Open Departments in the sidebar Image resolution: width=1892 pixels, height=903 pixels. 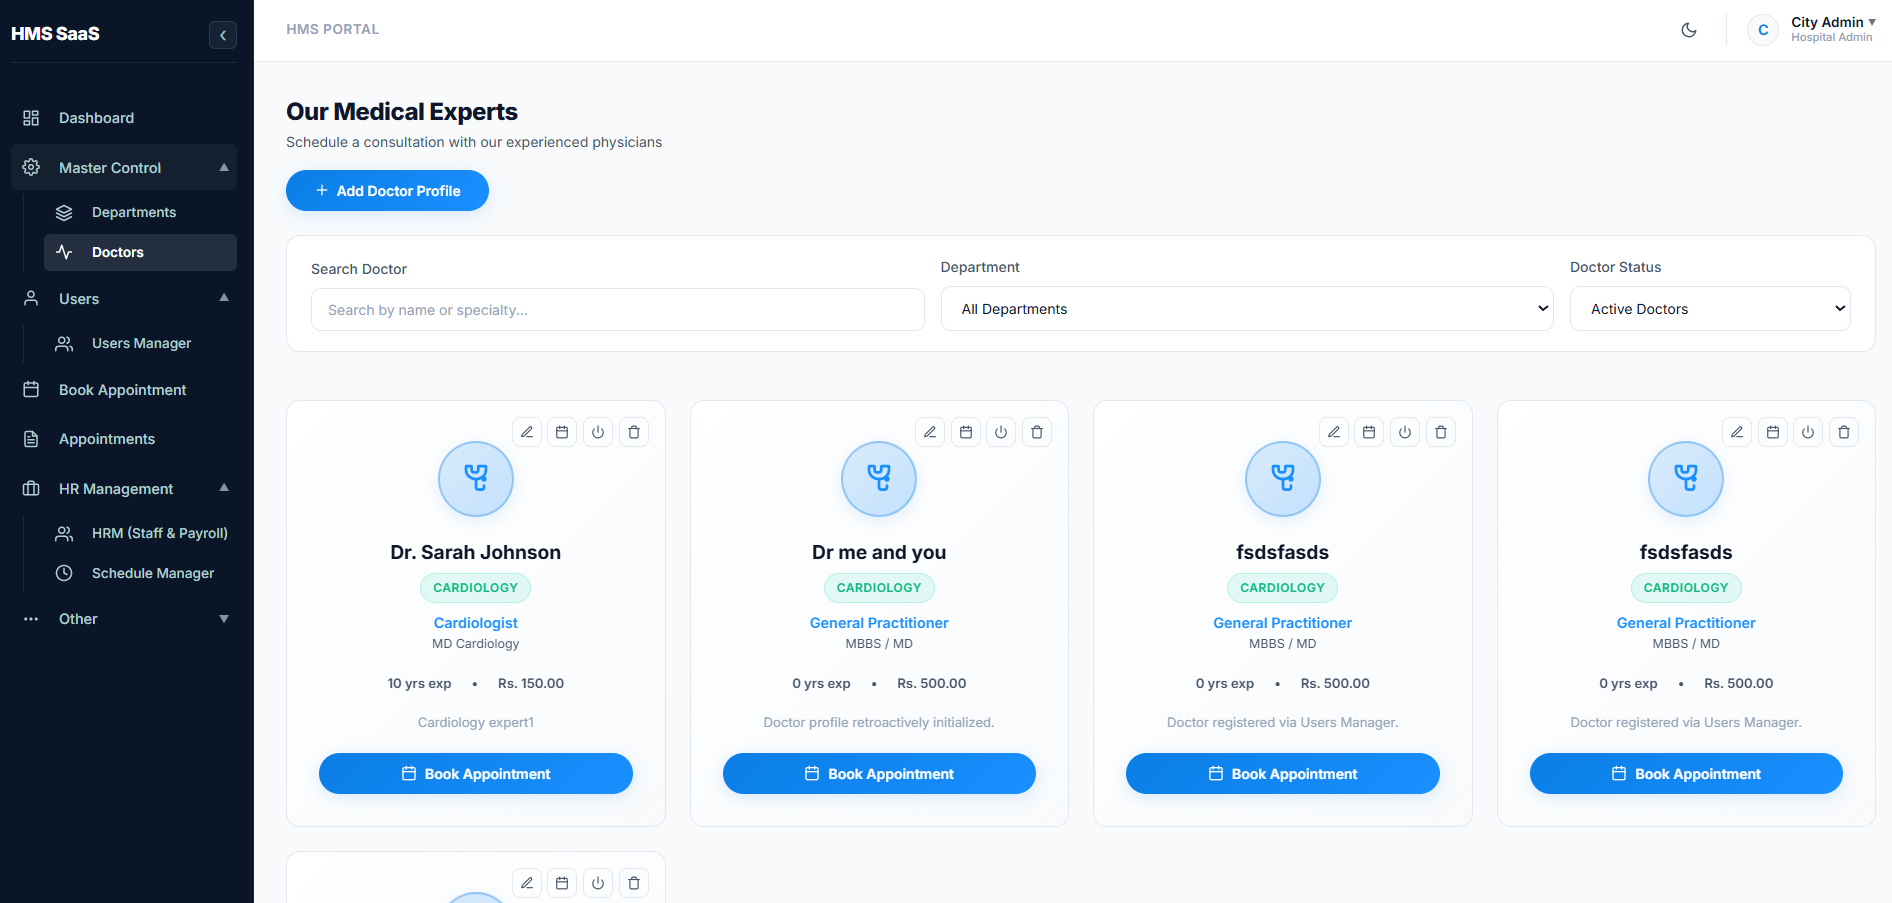coord(140,212)
